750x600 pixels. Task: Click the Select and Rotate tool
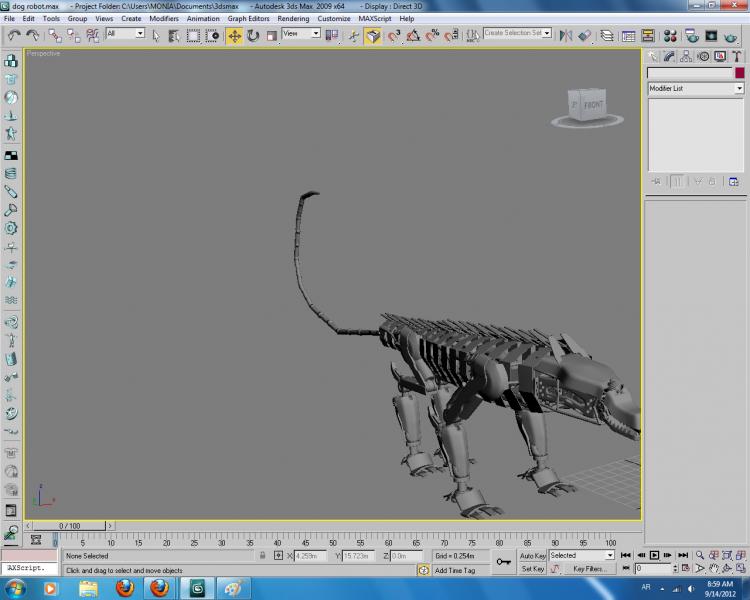click(253, 35)
